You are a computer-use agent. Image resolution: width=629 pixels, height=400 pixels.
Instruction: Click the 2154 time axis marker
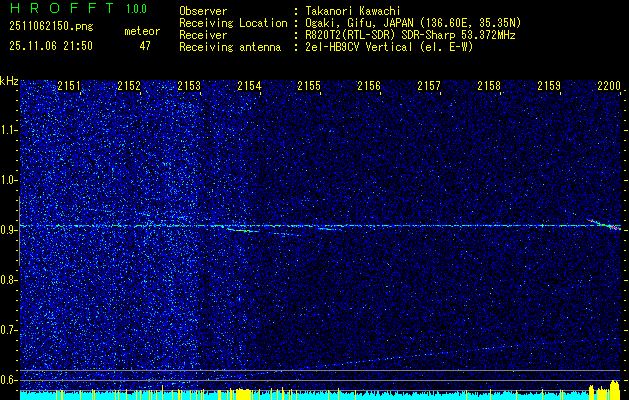click(249, 86)
